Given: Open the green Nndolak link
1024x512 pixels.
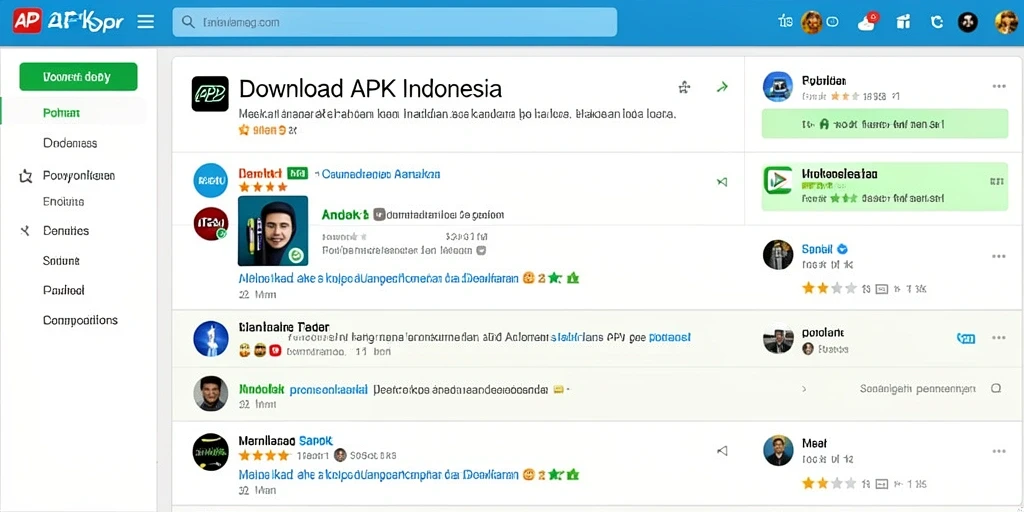Looking at the screenshot, I should coord(261,389).
